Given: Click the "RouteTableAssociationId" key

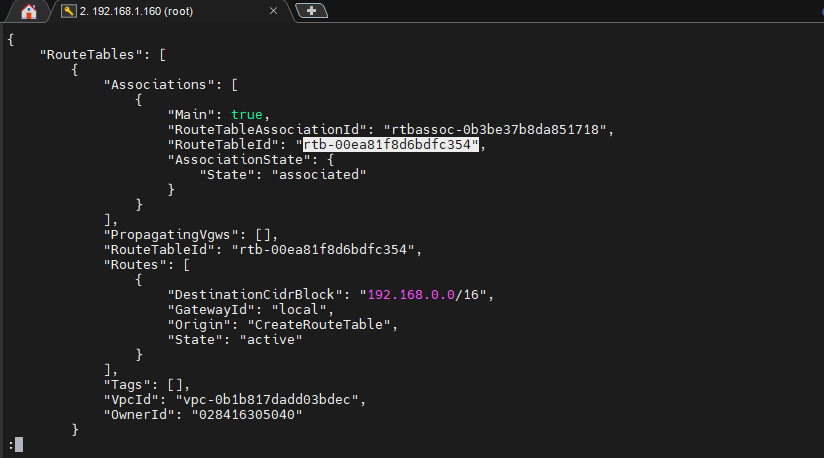Looking at the screenshot, I should tap(266, 130).
